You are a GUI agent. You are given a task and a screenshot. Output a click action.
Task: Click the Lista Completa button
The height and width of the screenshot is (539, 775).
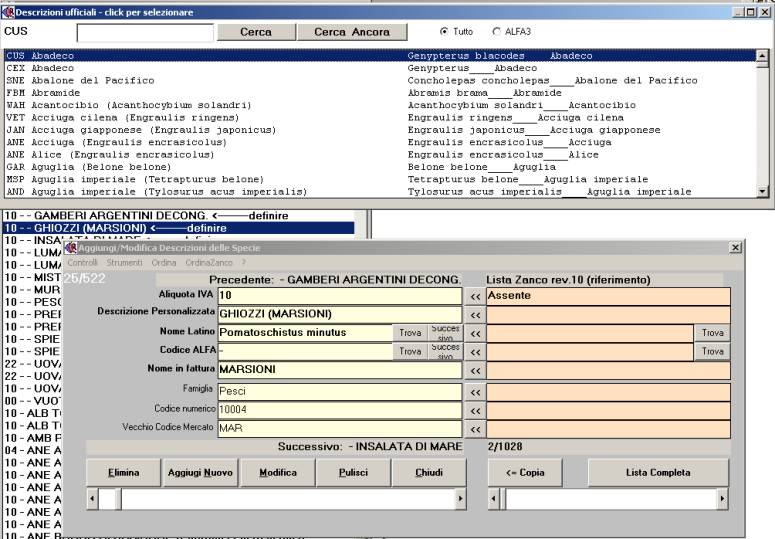tap(658, 473)
